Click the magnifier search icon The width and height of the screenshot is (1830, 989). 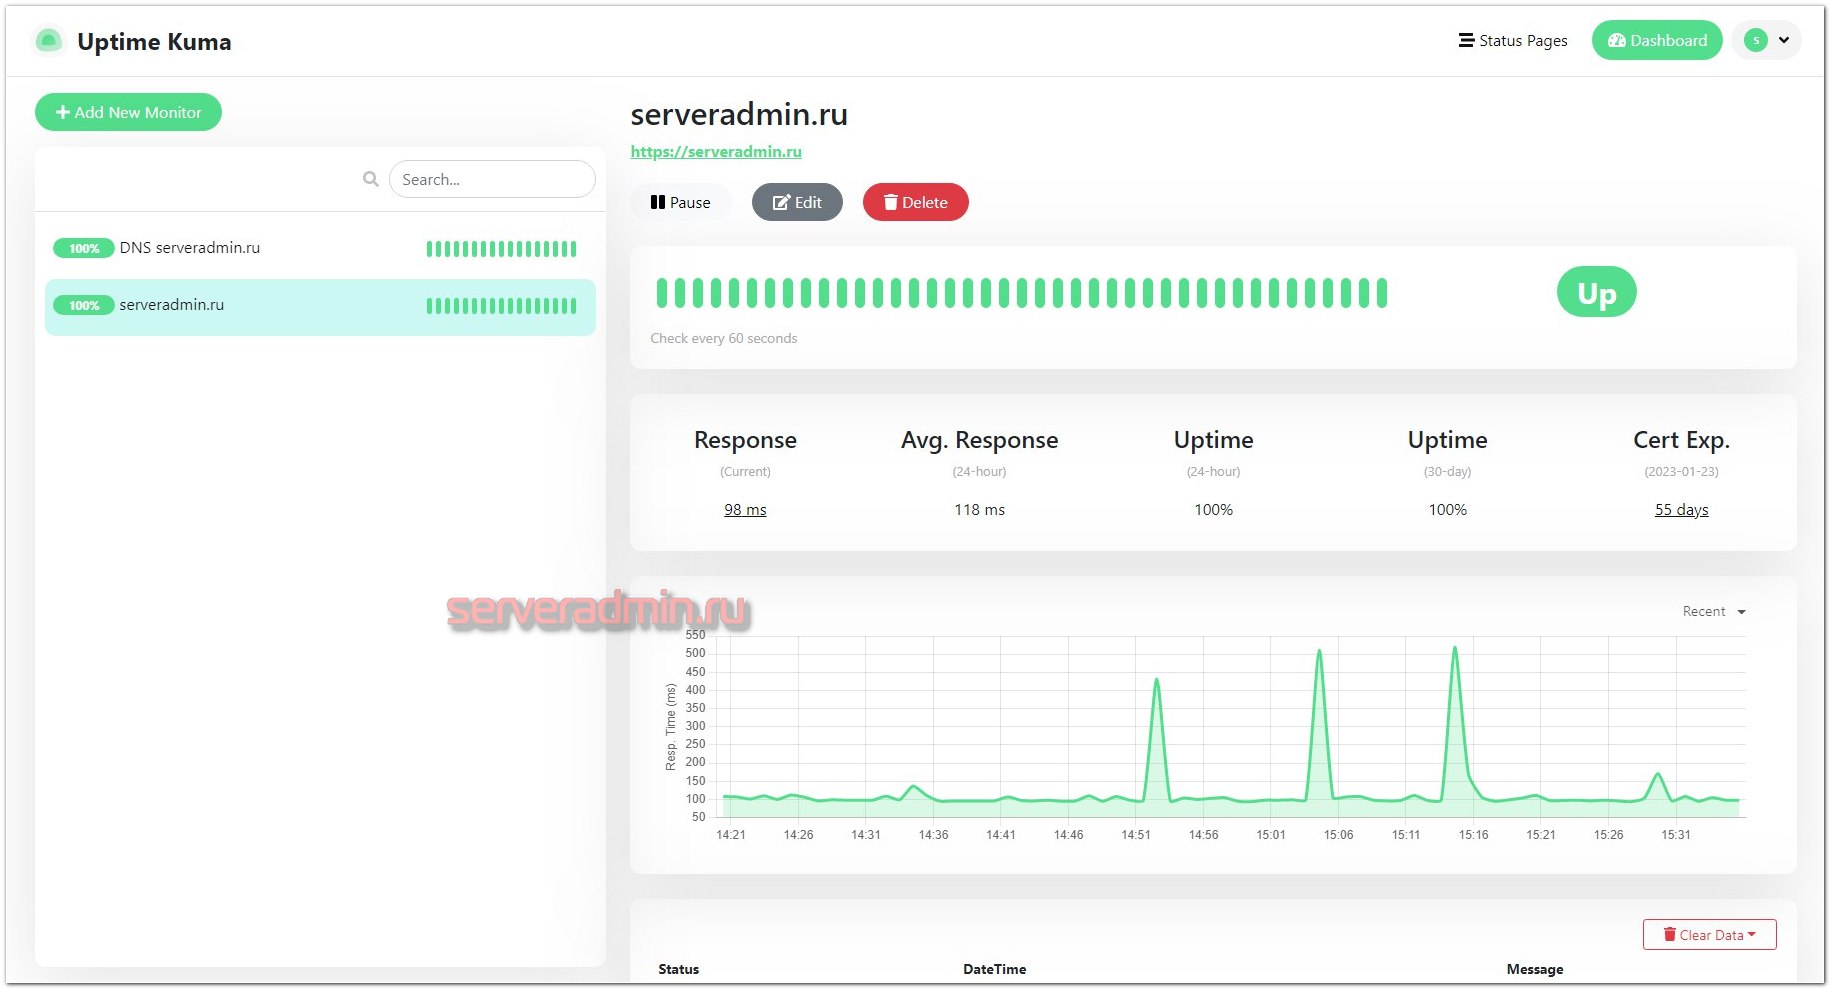[369, 178]
